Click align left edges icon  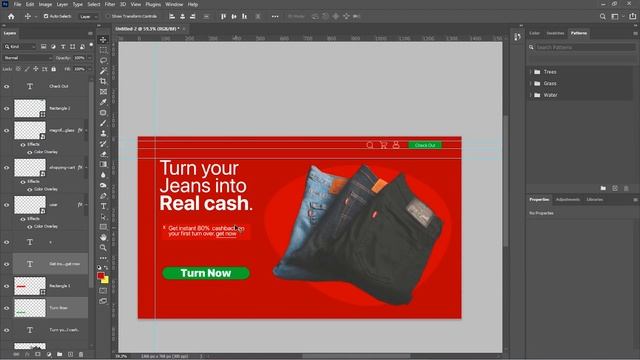(x=172, y=16)
